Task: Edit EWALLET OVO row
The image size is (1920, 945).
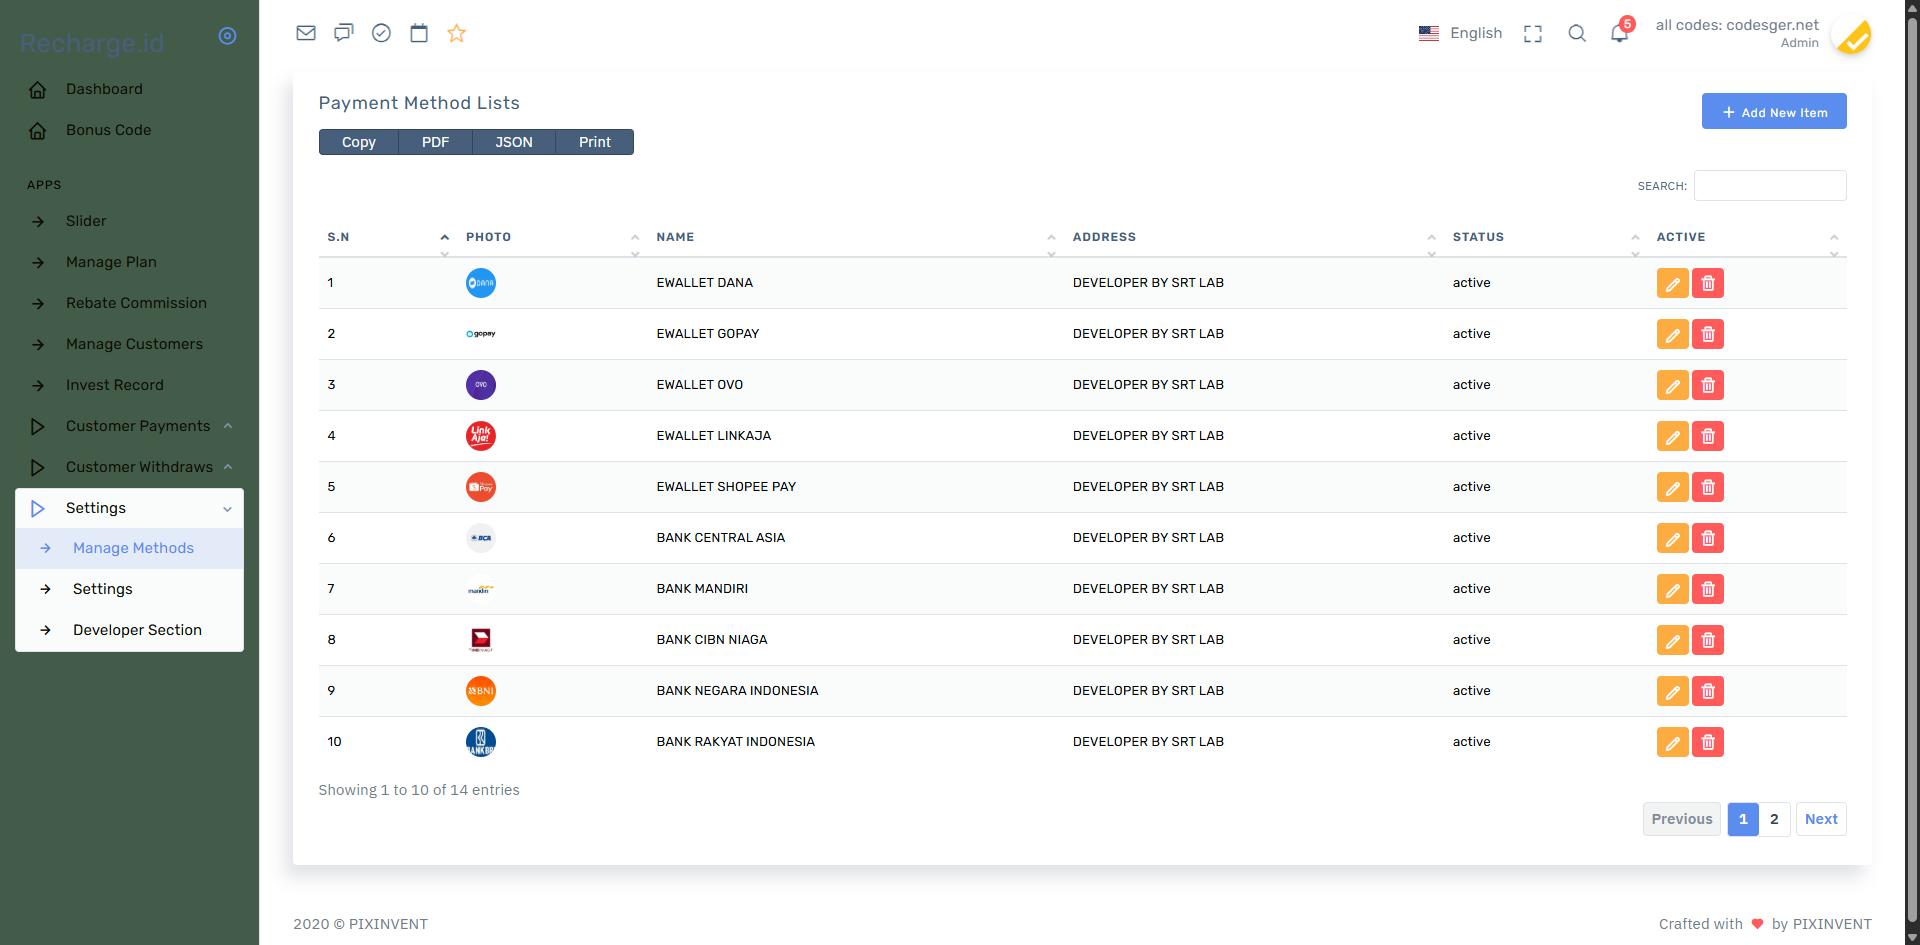Action: [1672, 385]
